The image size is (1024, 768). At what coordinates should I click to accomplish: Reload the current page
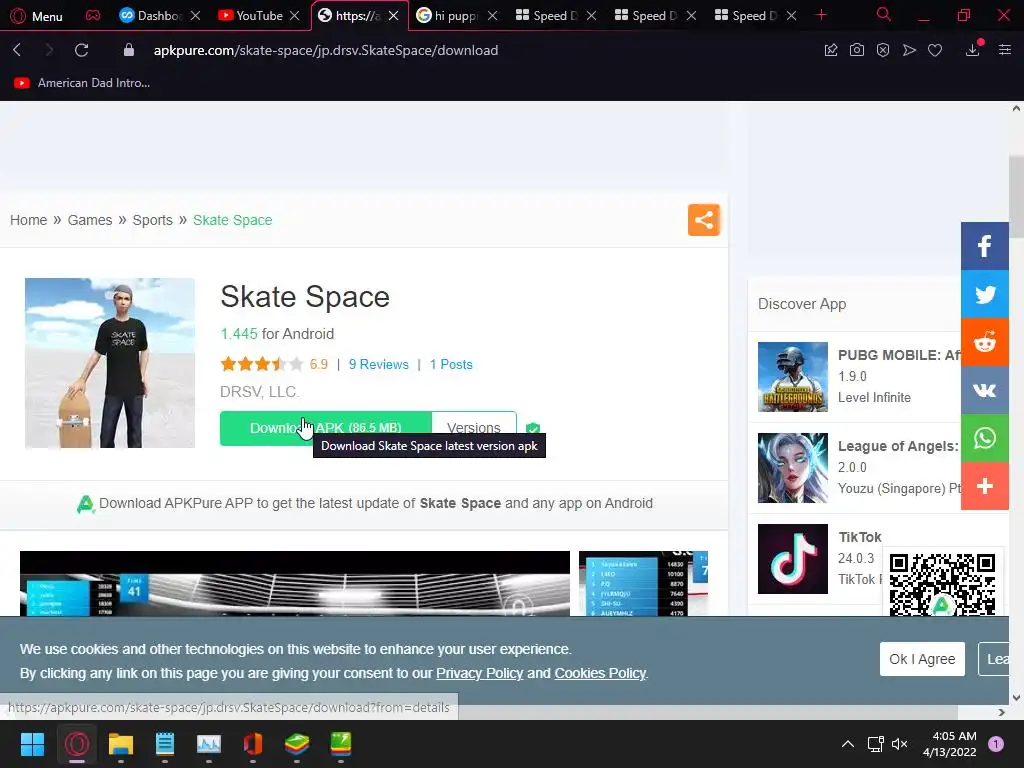(82, 50)
